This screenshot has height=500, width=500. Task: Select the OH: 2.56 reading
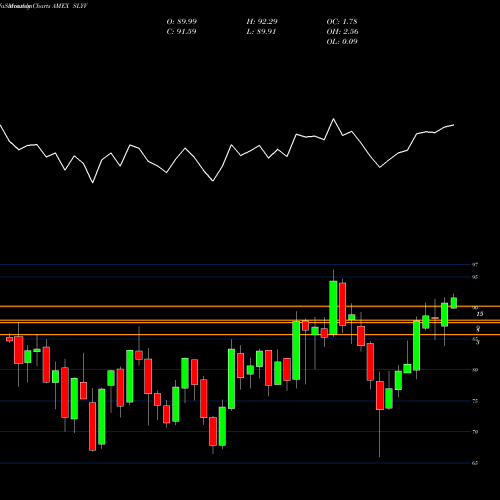(x=343, y=32)
